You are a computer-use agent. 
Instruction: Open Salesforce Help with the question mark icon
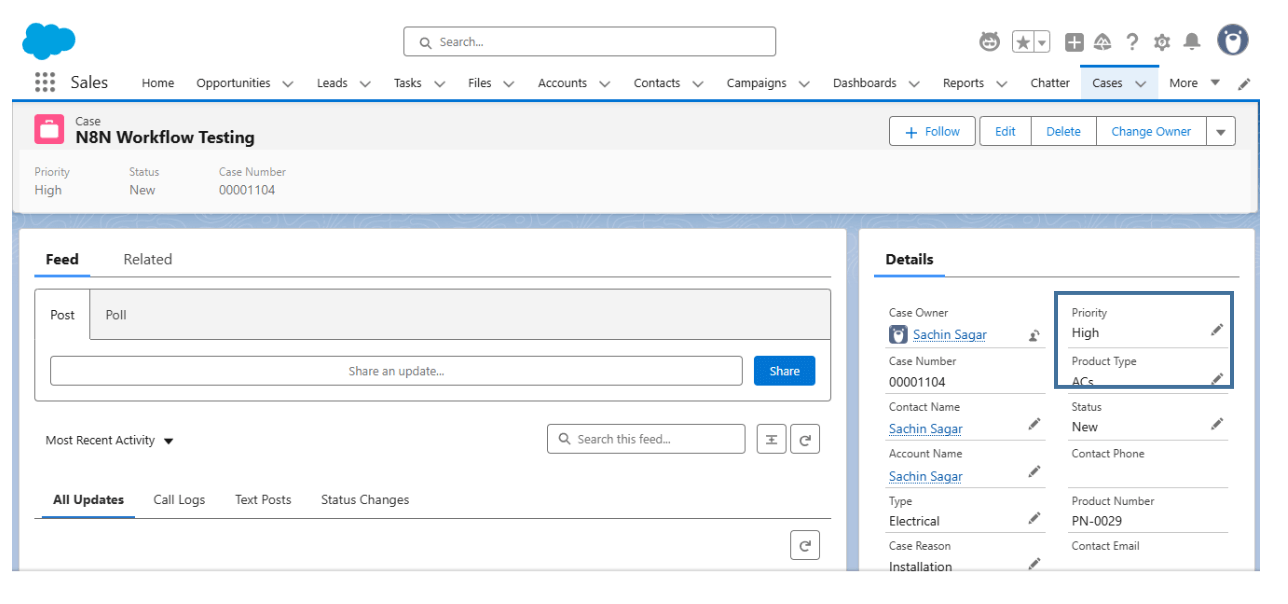1131,41
